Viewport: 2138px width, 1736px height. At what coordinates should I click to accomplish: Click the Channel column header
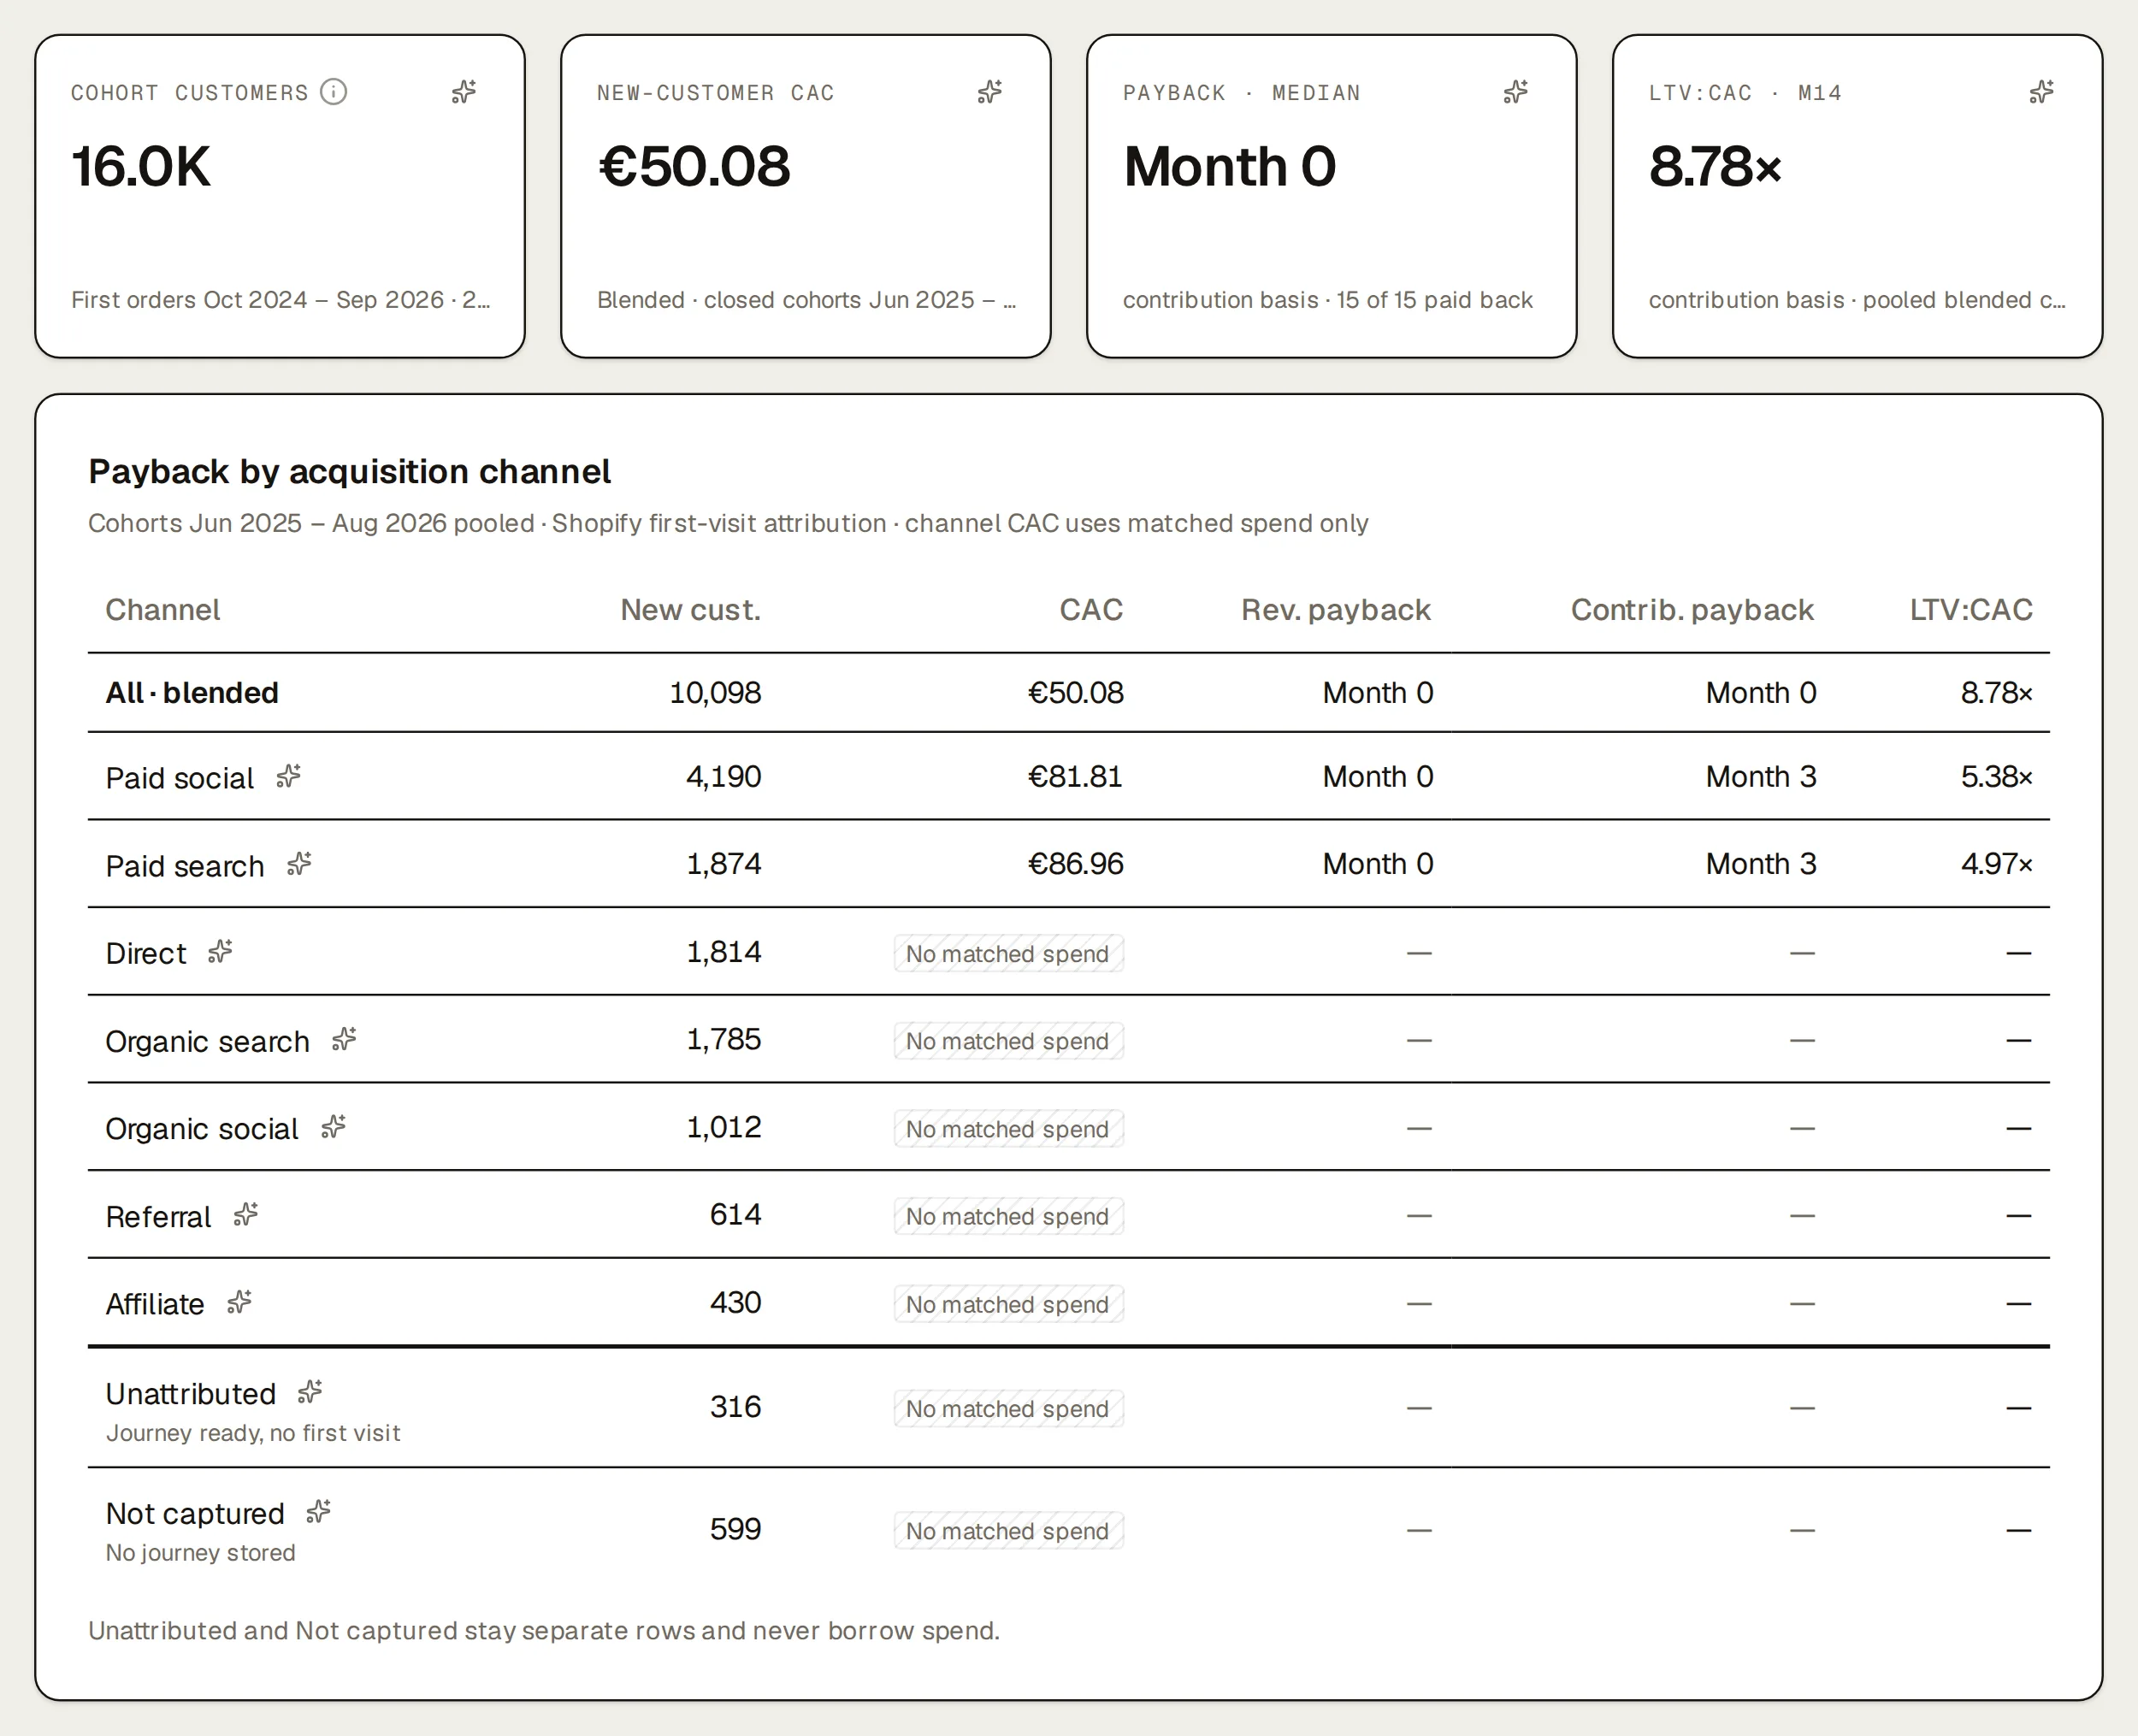click(163, 610)
